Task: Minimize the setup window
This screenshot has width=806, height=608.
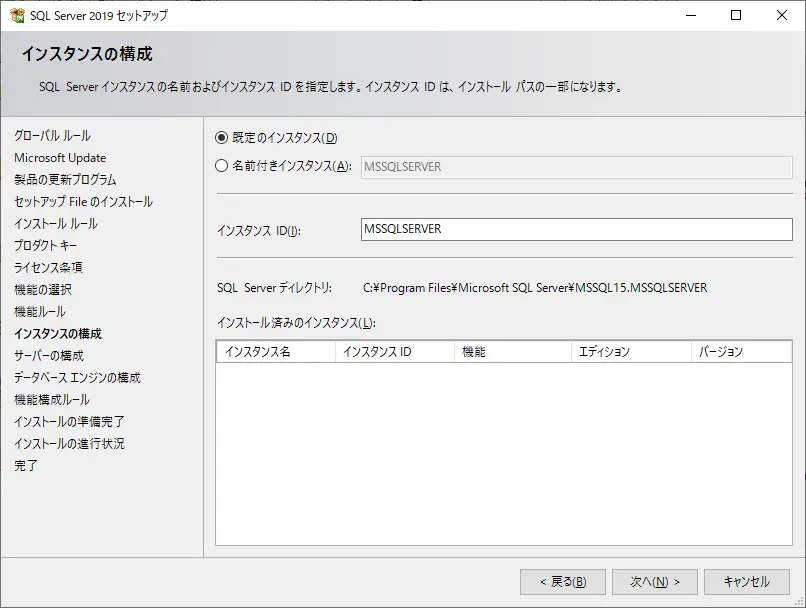Action: [691, 15]
